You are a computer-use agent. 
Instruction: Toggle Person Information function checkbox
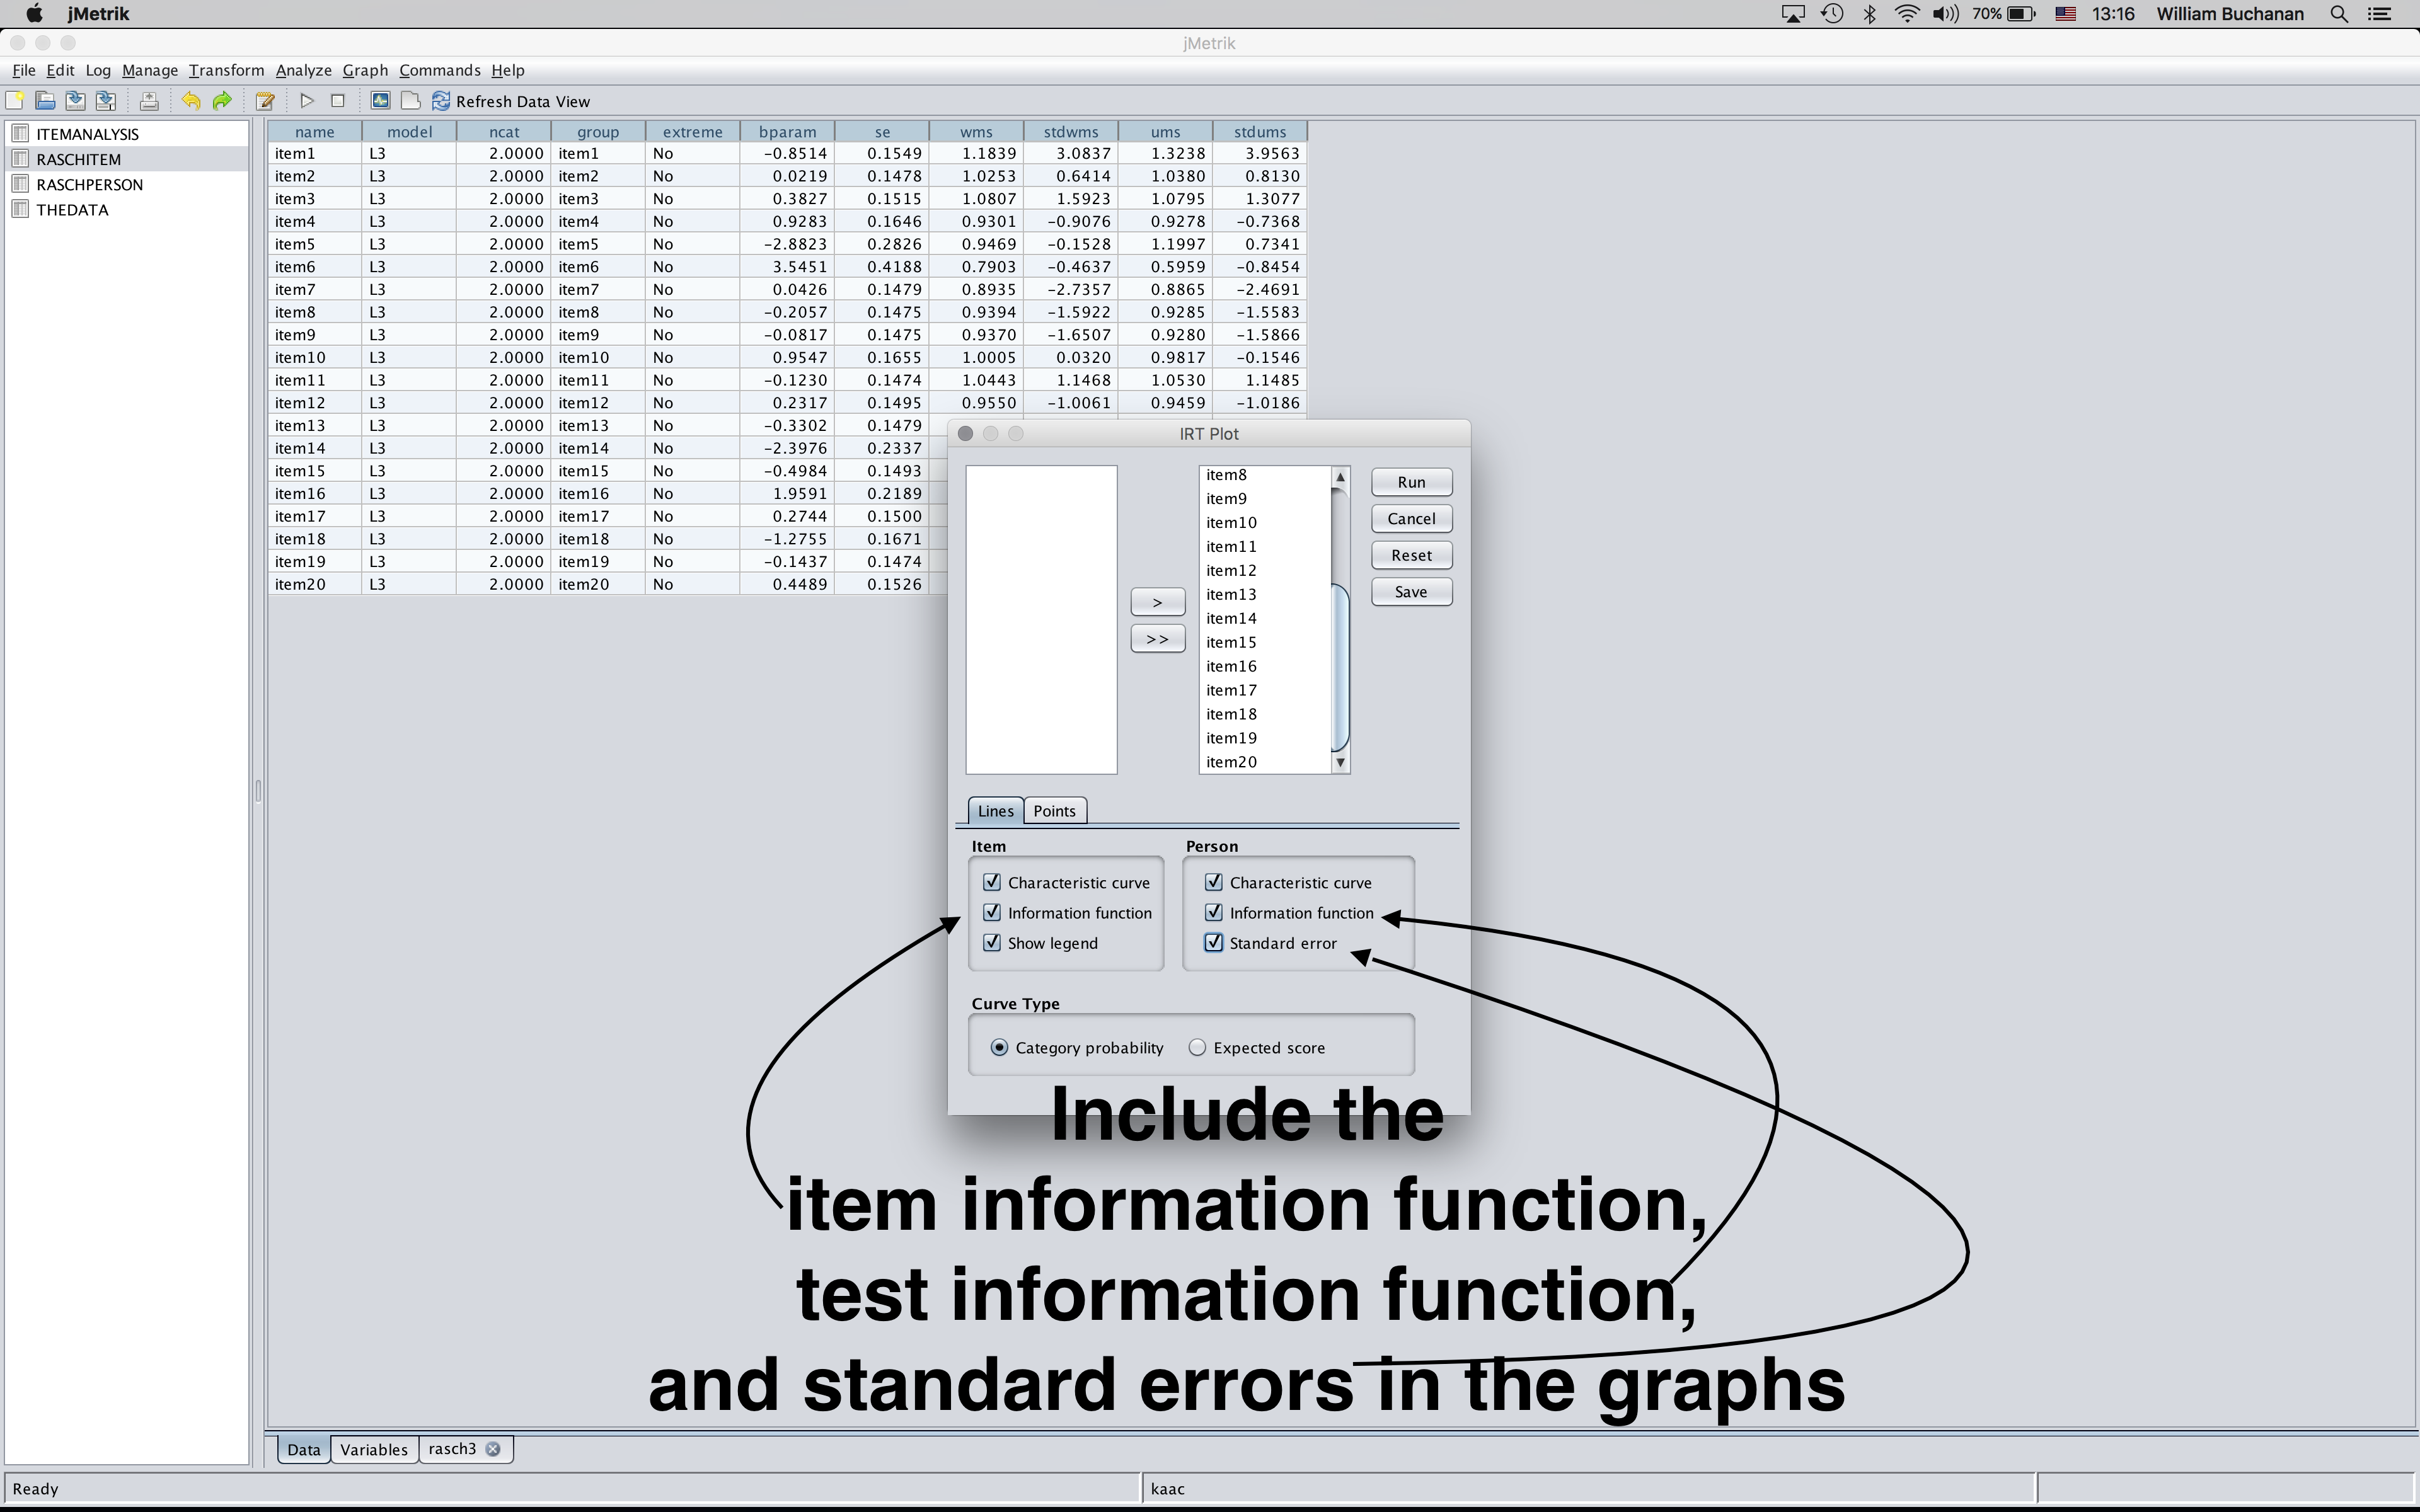[x=1214, y=912]
